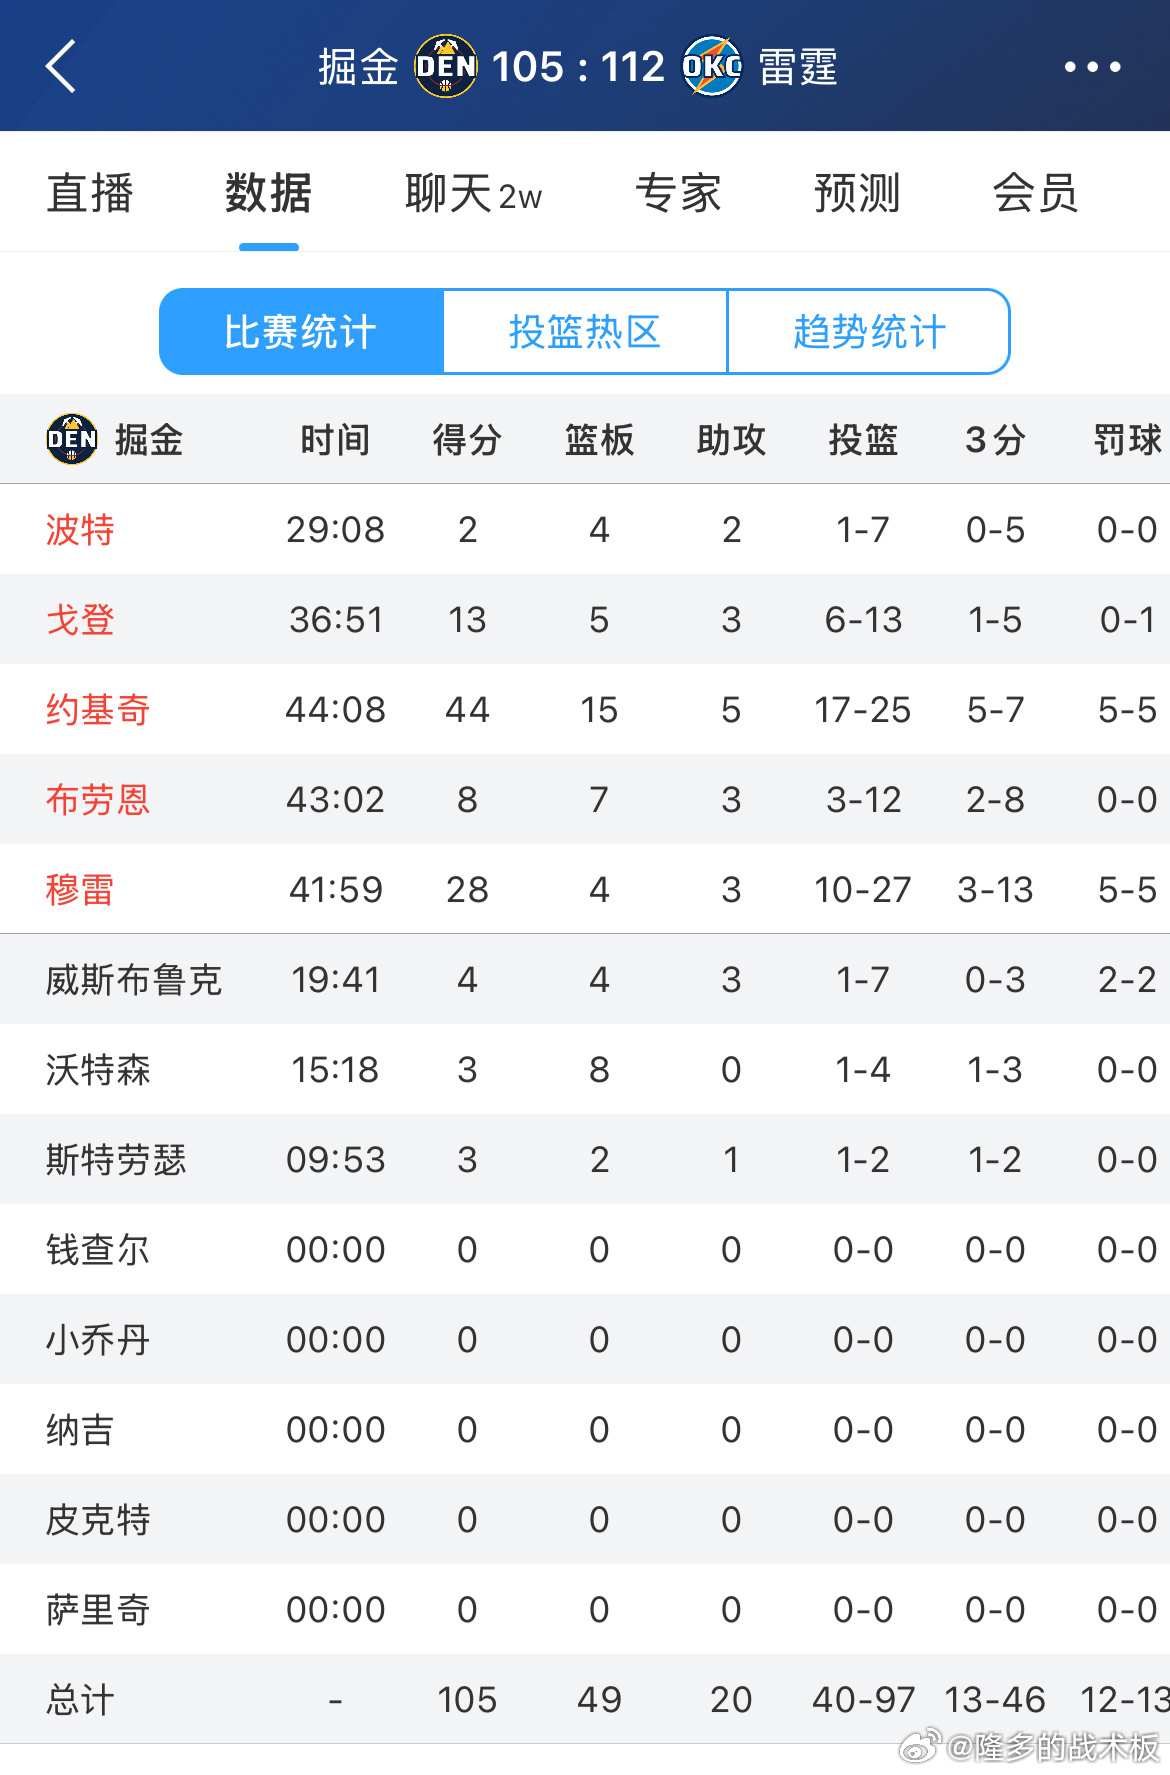Select the 投篮热区 segment

pos(585,332)
